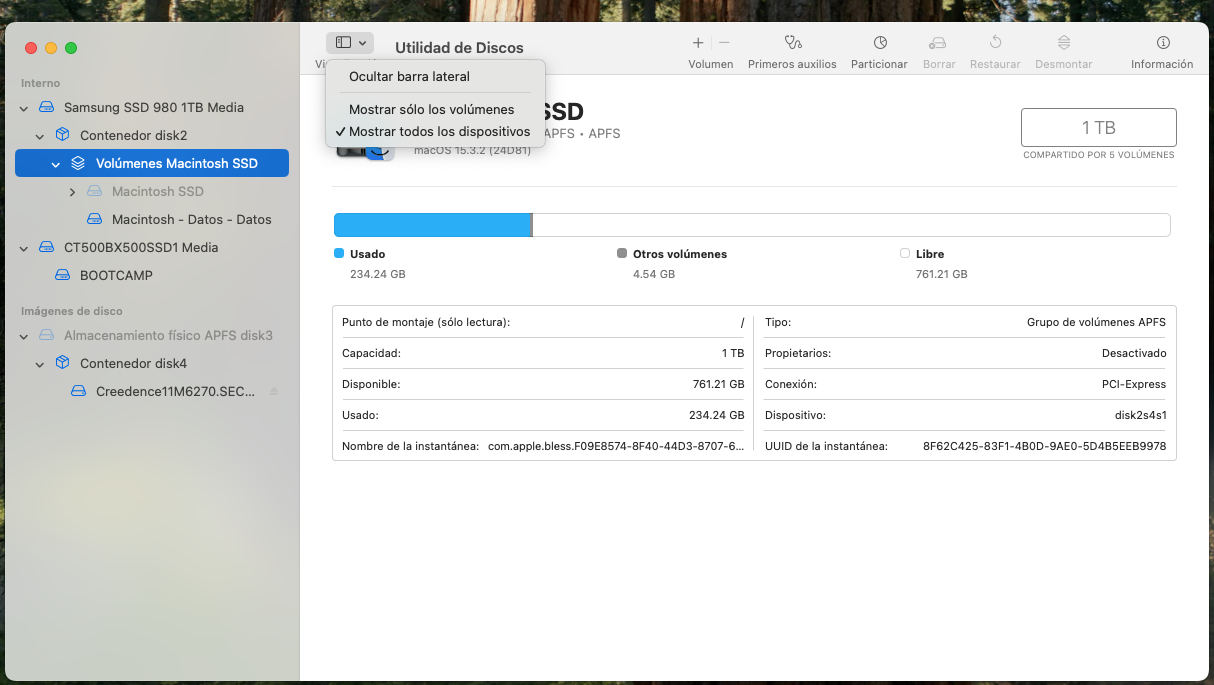The height and width of the screenshot is (685, 1214).
Task: Click the eject icon beside Creedence11M6270
Action: (x=274, y=391)
